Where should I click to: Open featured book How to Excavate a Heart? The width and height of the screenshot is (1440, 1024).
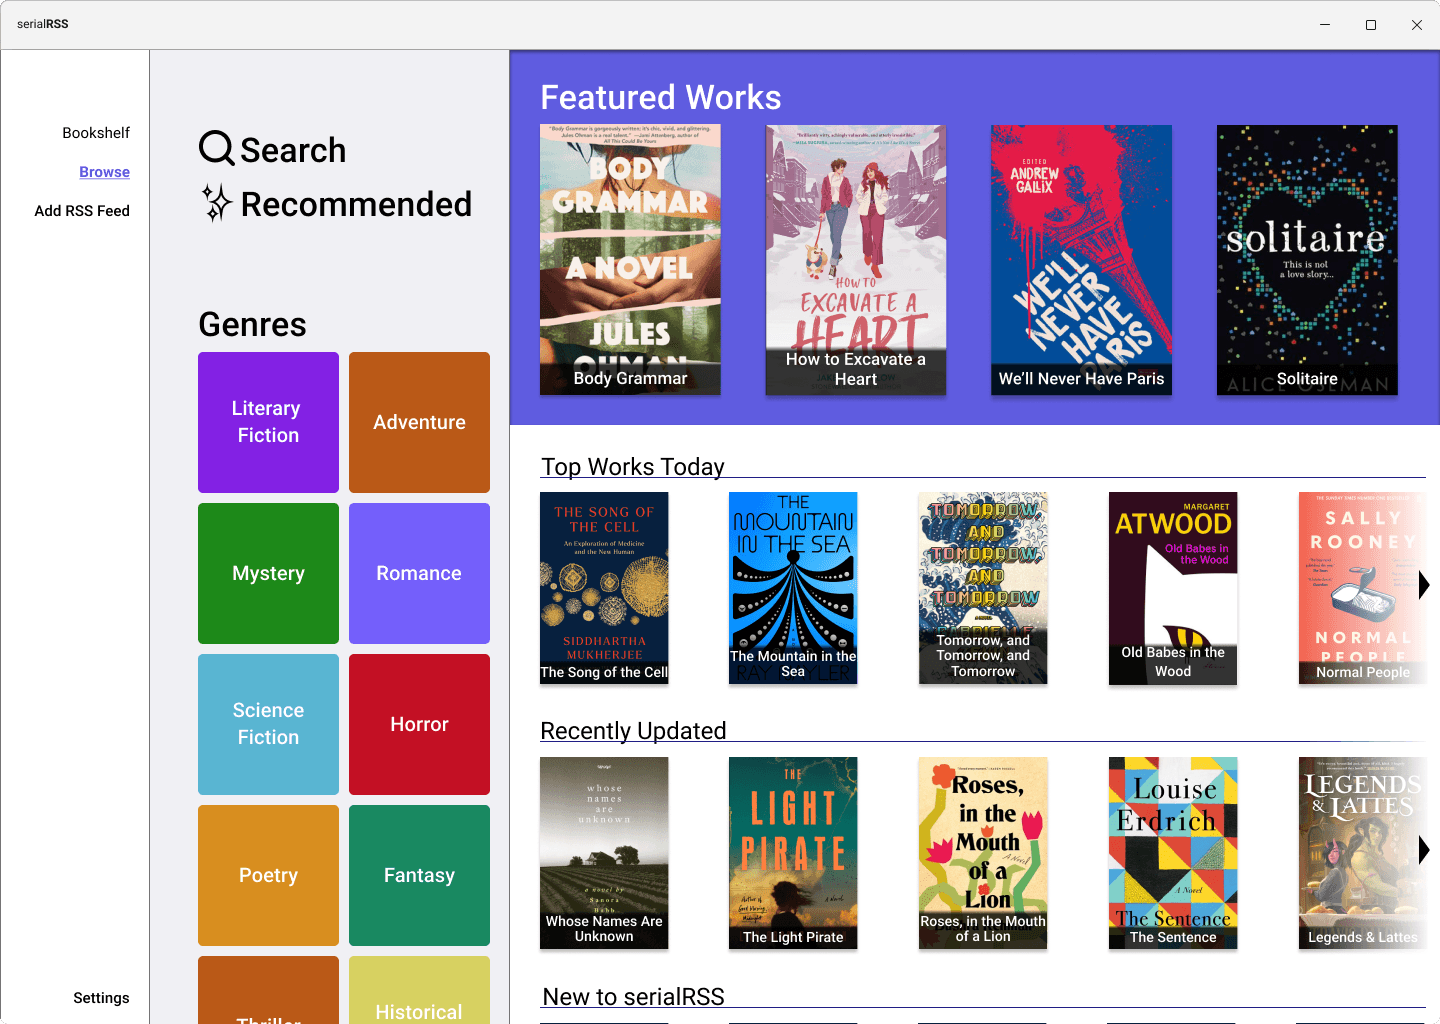pos(856,260)
